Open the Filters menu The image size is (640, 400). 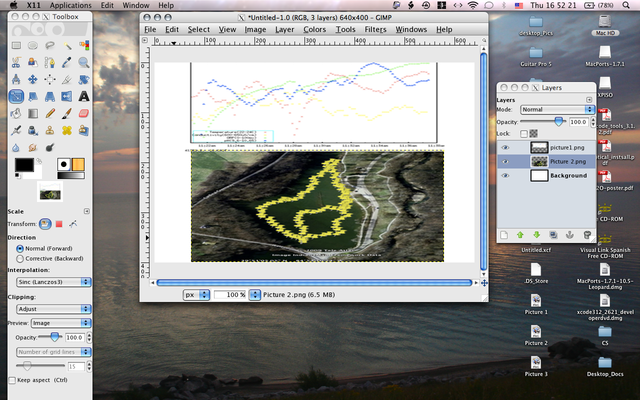pyautogui.click(x=375, y=29)
